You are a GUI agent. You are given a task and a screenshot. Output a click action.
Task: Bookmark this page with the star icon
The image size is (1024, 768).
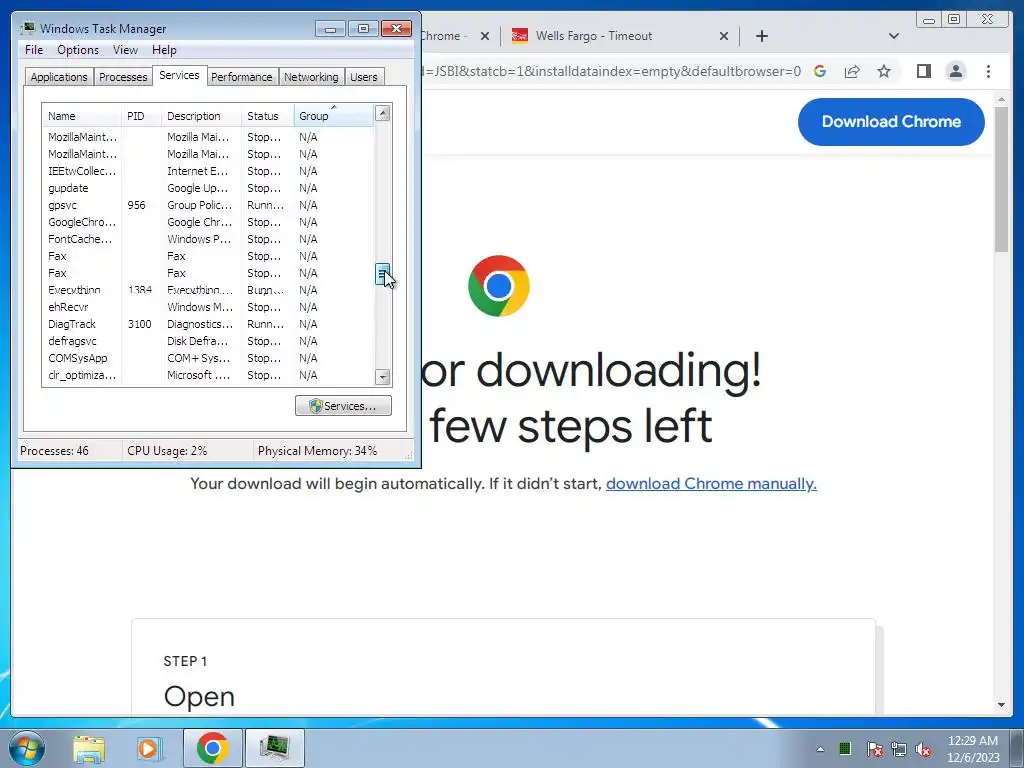884,71
